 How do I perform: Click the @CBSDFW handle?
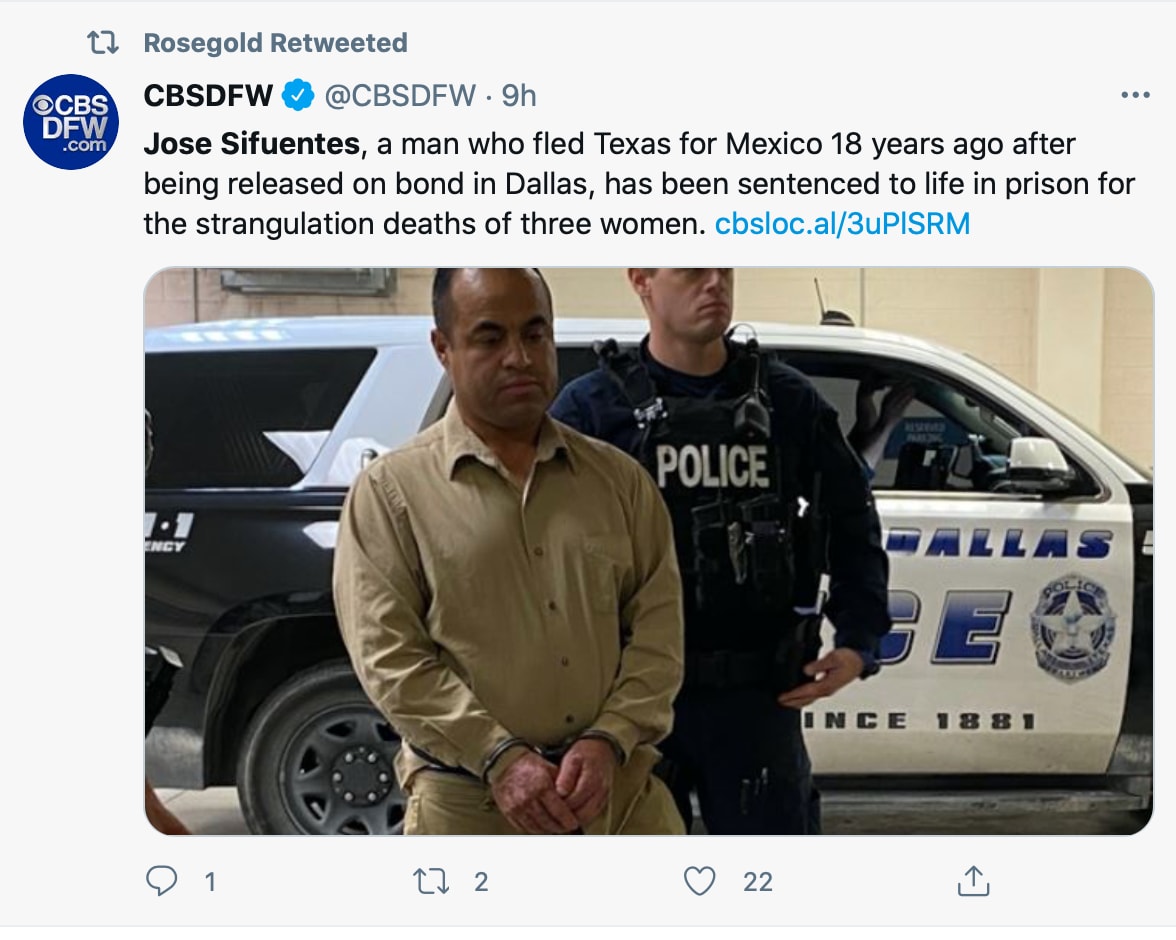(x=399, y=96)
